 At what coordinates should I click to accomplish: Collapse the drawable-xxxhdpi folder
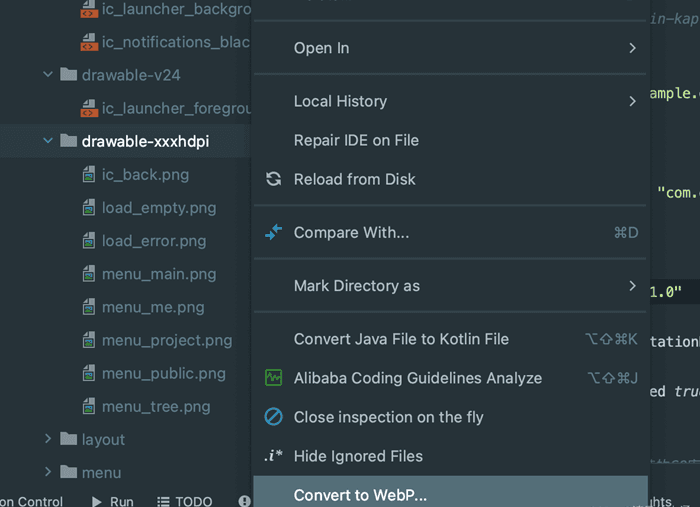click(x=48, y=141)
